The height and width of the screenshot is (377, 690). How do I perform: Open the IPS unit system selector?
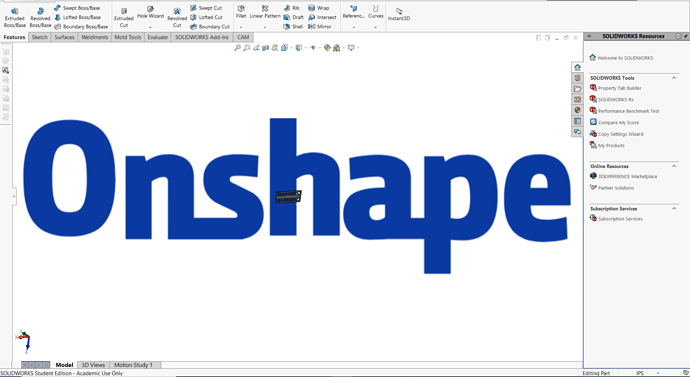click(640, 373)
